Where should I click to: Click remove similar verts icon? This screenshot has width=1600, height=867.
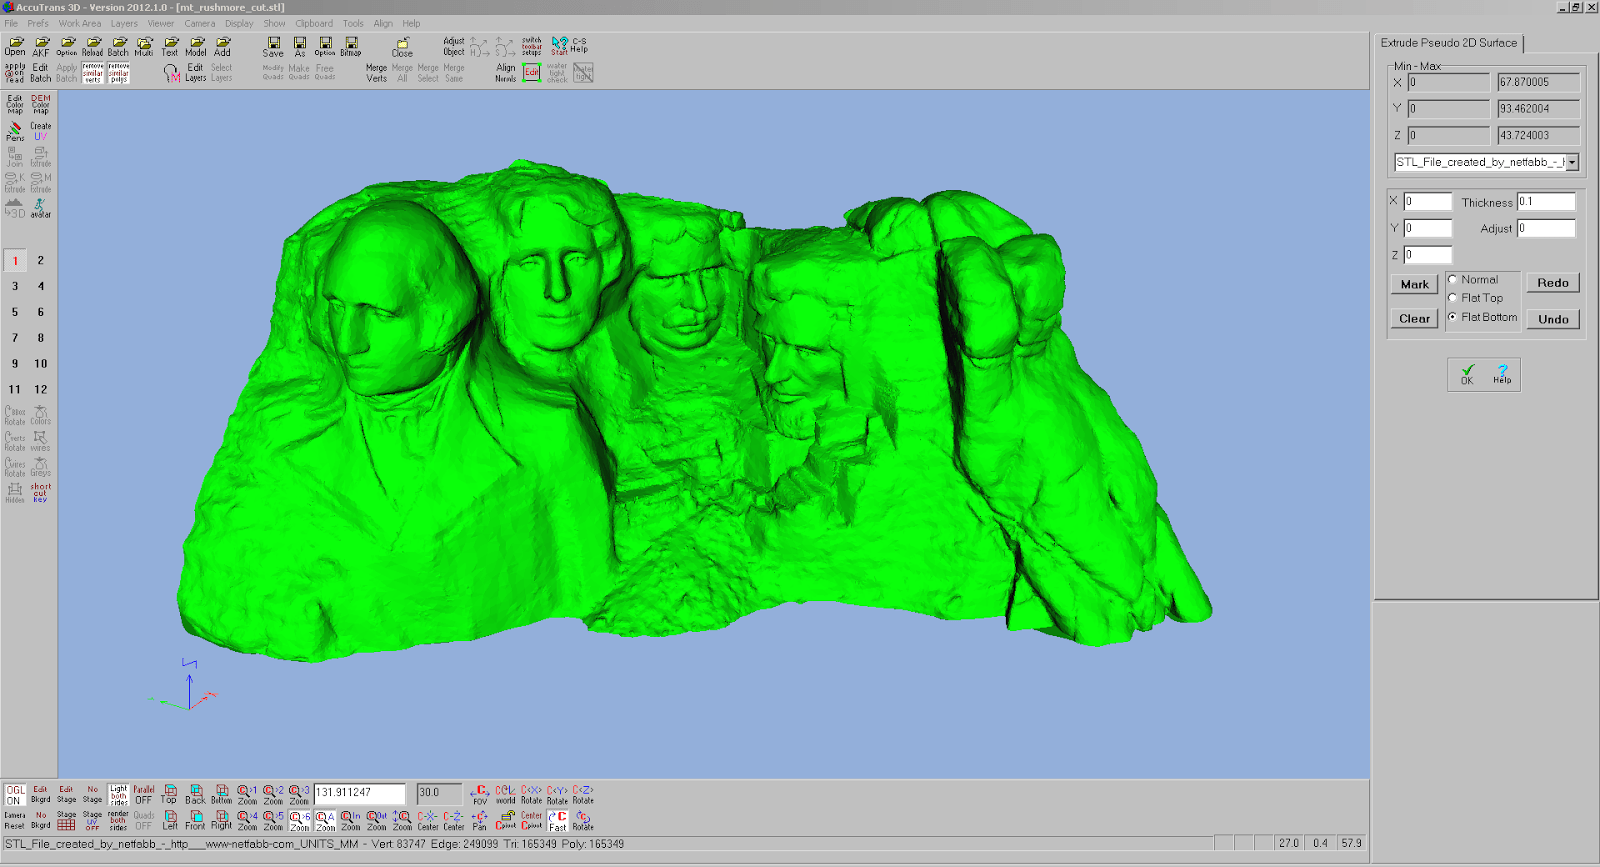click(93, 73)
